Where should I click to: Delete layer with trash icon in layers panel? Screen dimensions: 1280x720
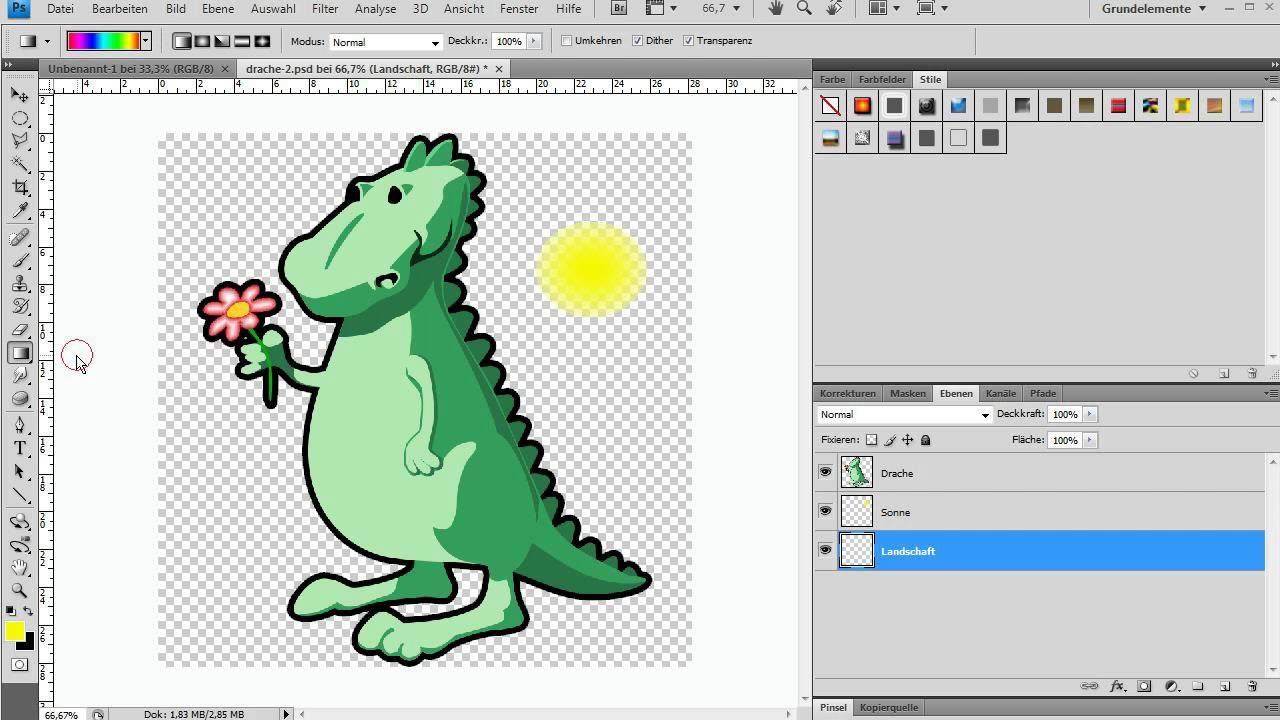[x=1252, y=687]
